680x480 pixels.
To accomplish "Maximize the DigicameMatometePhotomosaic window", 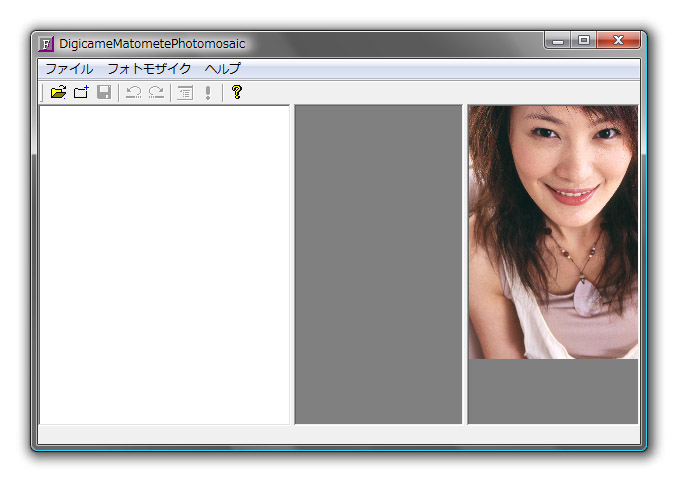I will click(584, 40).
